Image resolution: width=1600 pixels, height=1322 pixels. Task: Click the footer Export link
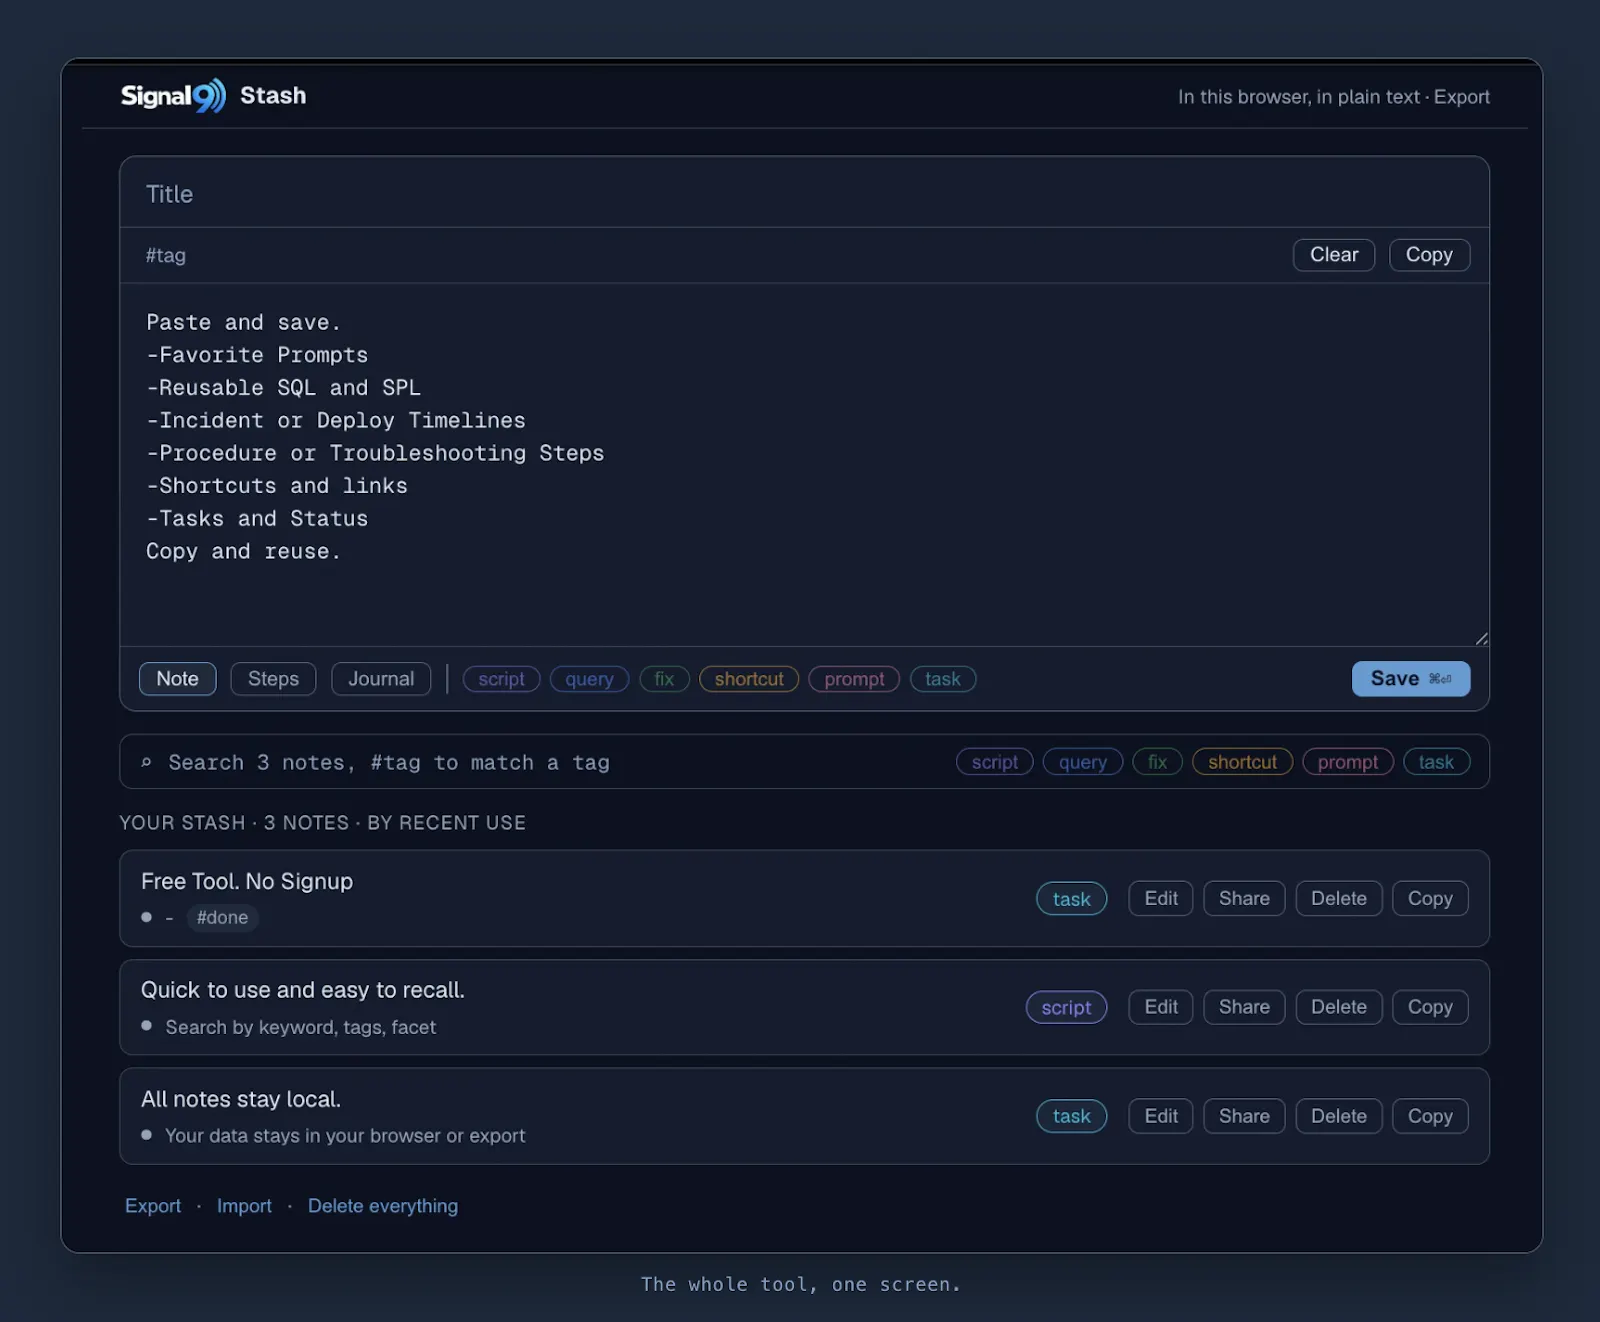(153, 1206)
